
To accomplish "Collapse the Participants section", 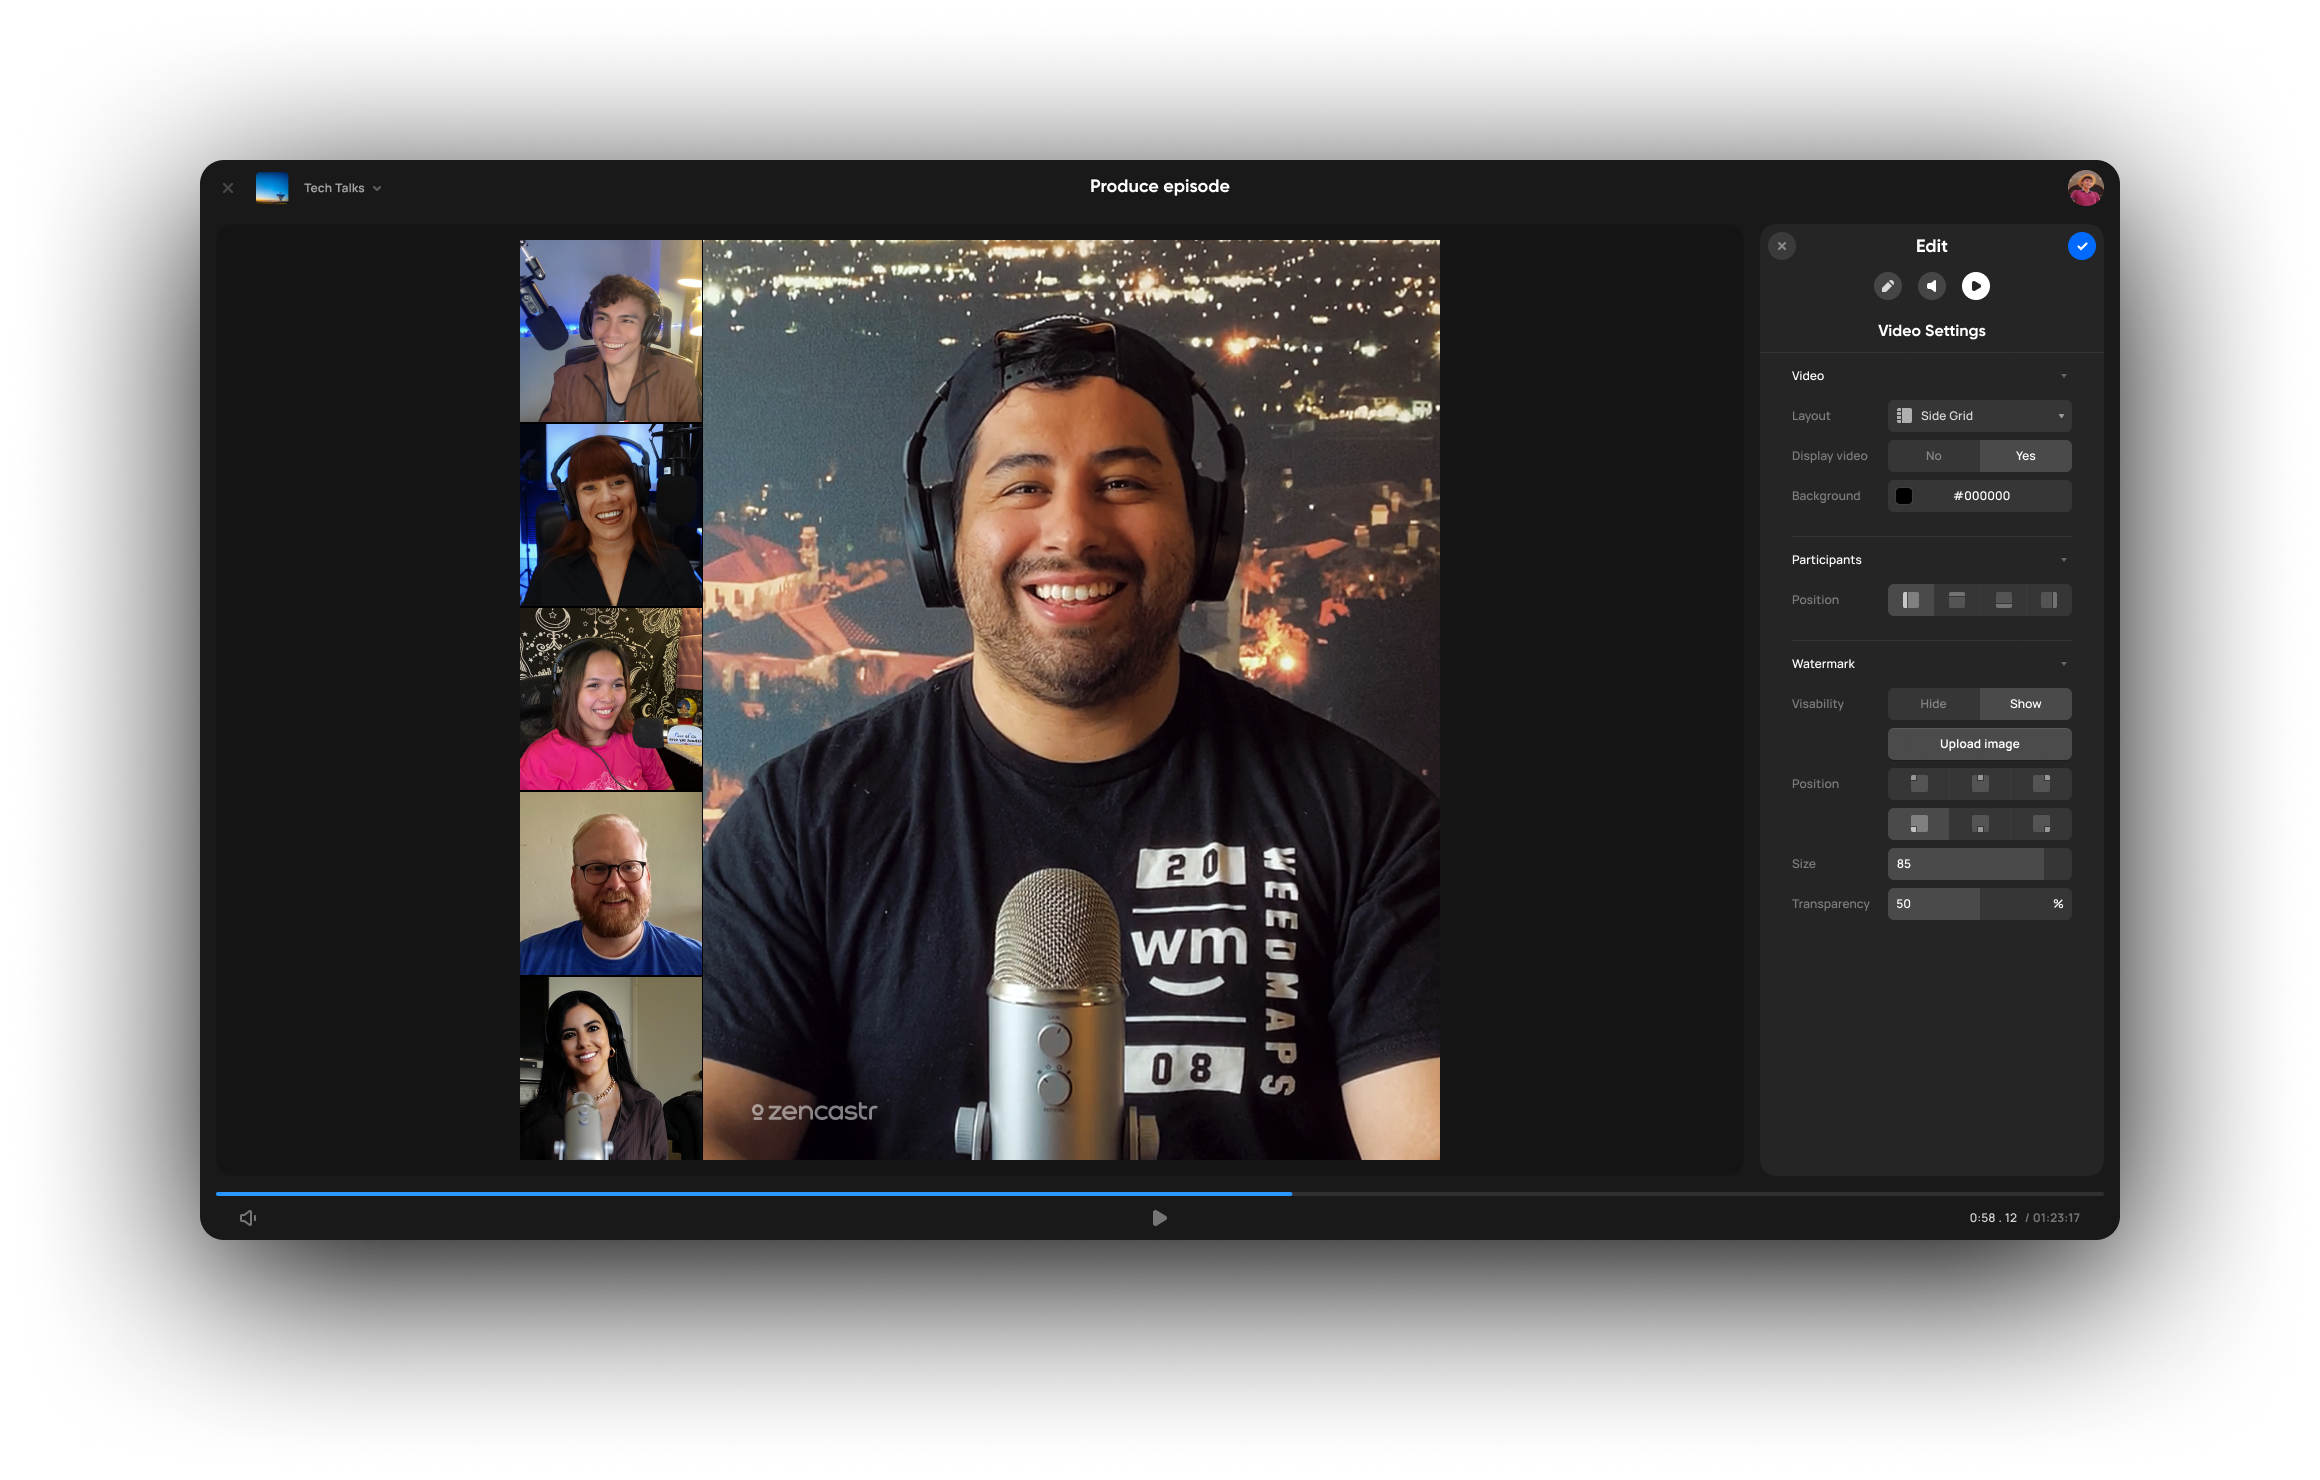I will coord(2063,560).
